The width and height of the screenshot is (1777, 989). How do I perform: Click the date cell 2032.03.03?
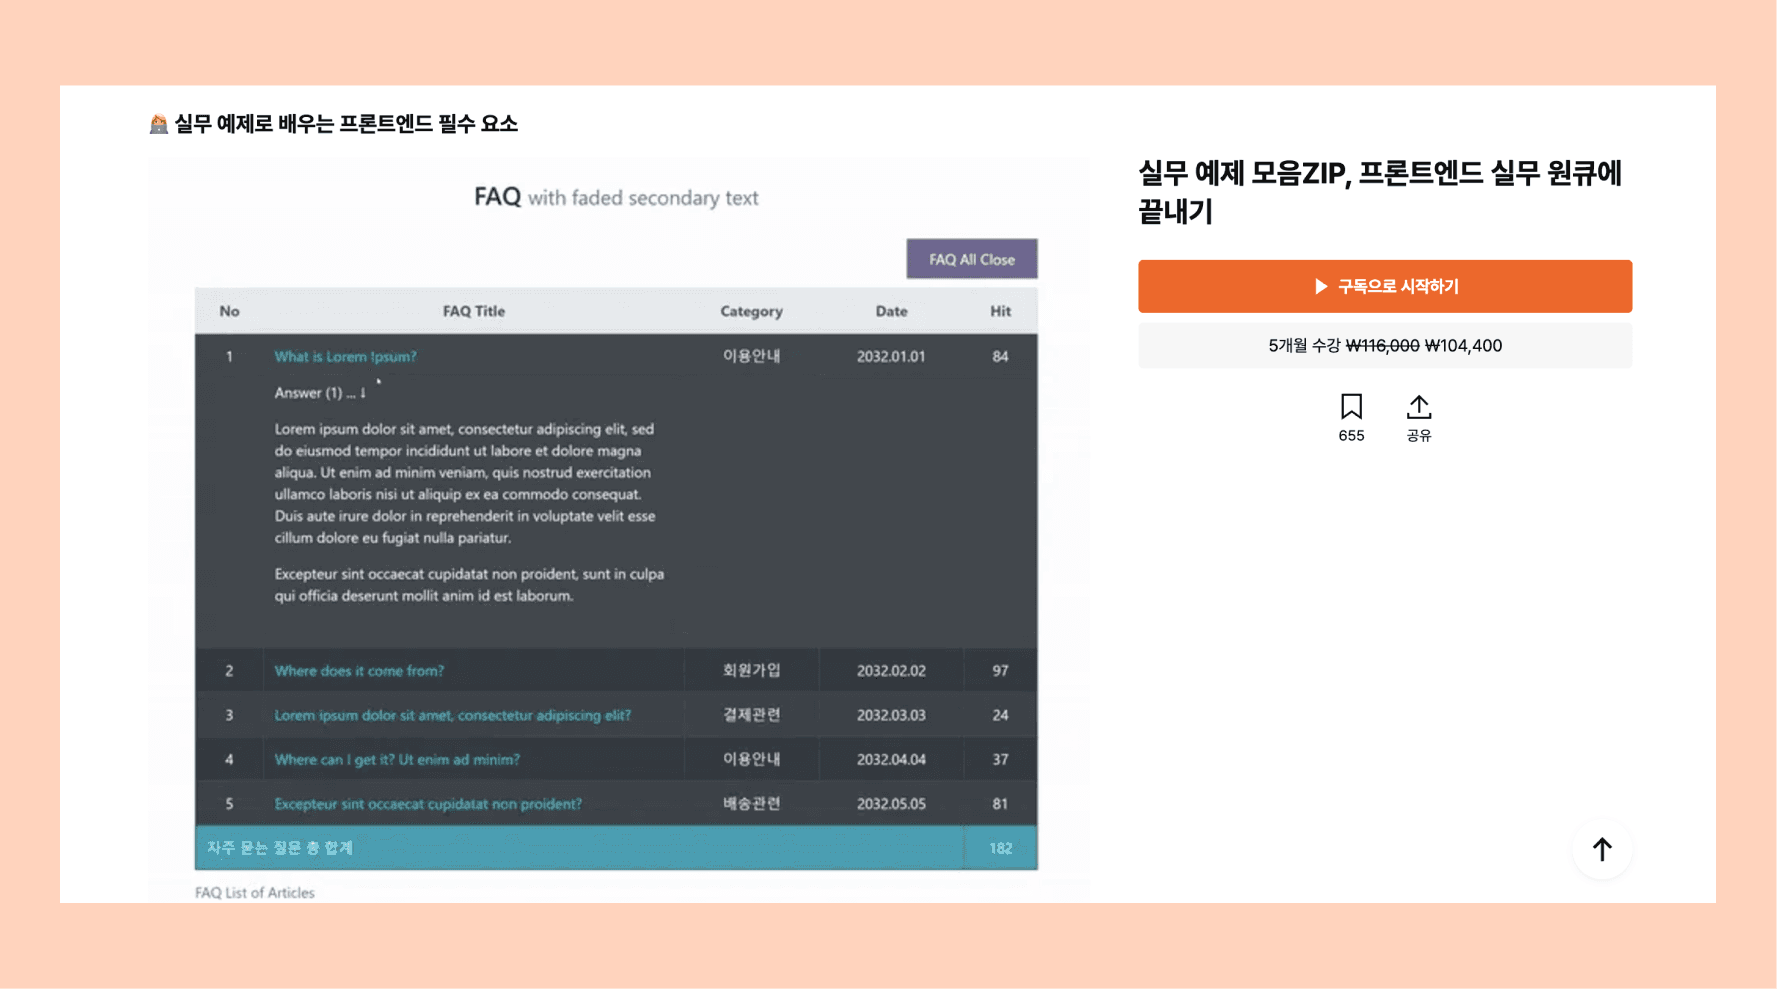891,715
